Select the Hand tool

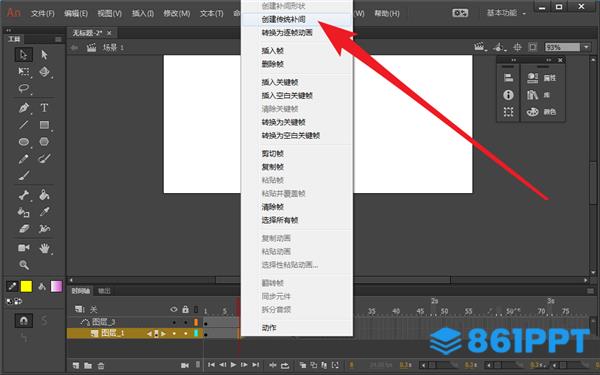pyautogui.click(x=44, y=248)
